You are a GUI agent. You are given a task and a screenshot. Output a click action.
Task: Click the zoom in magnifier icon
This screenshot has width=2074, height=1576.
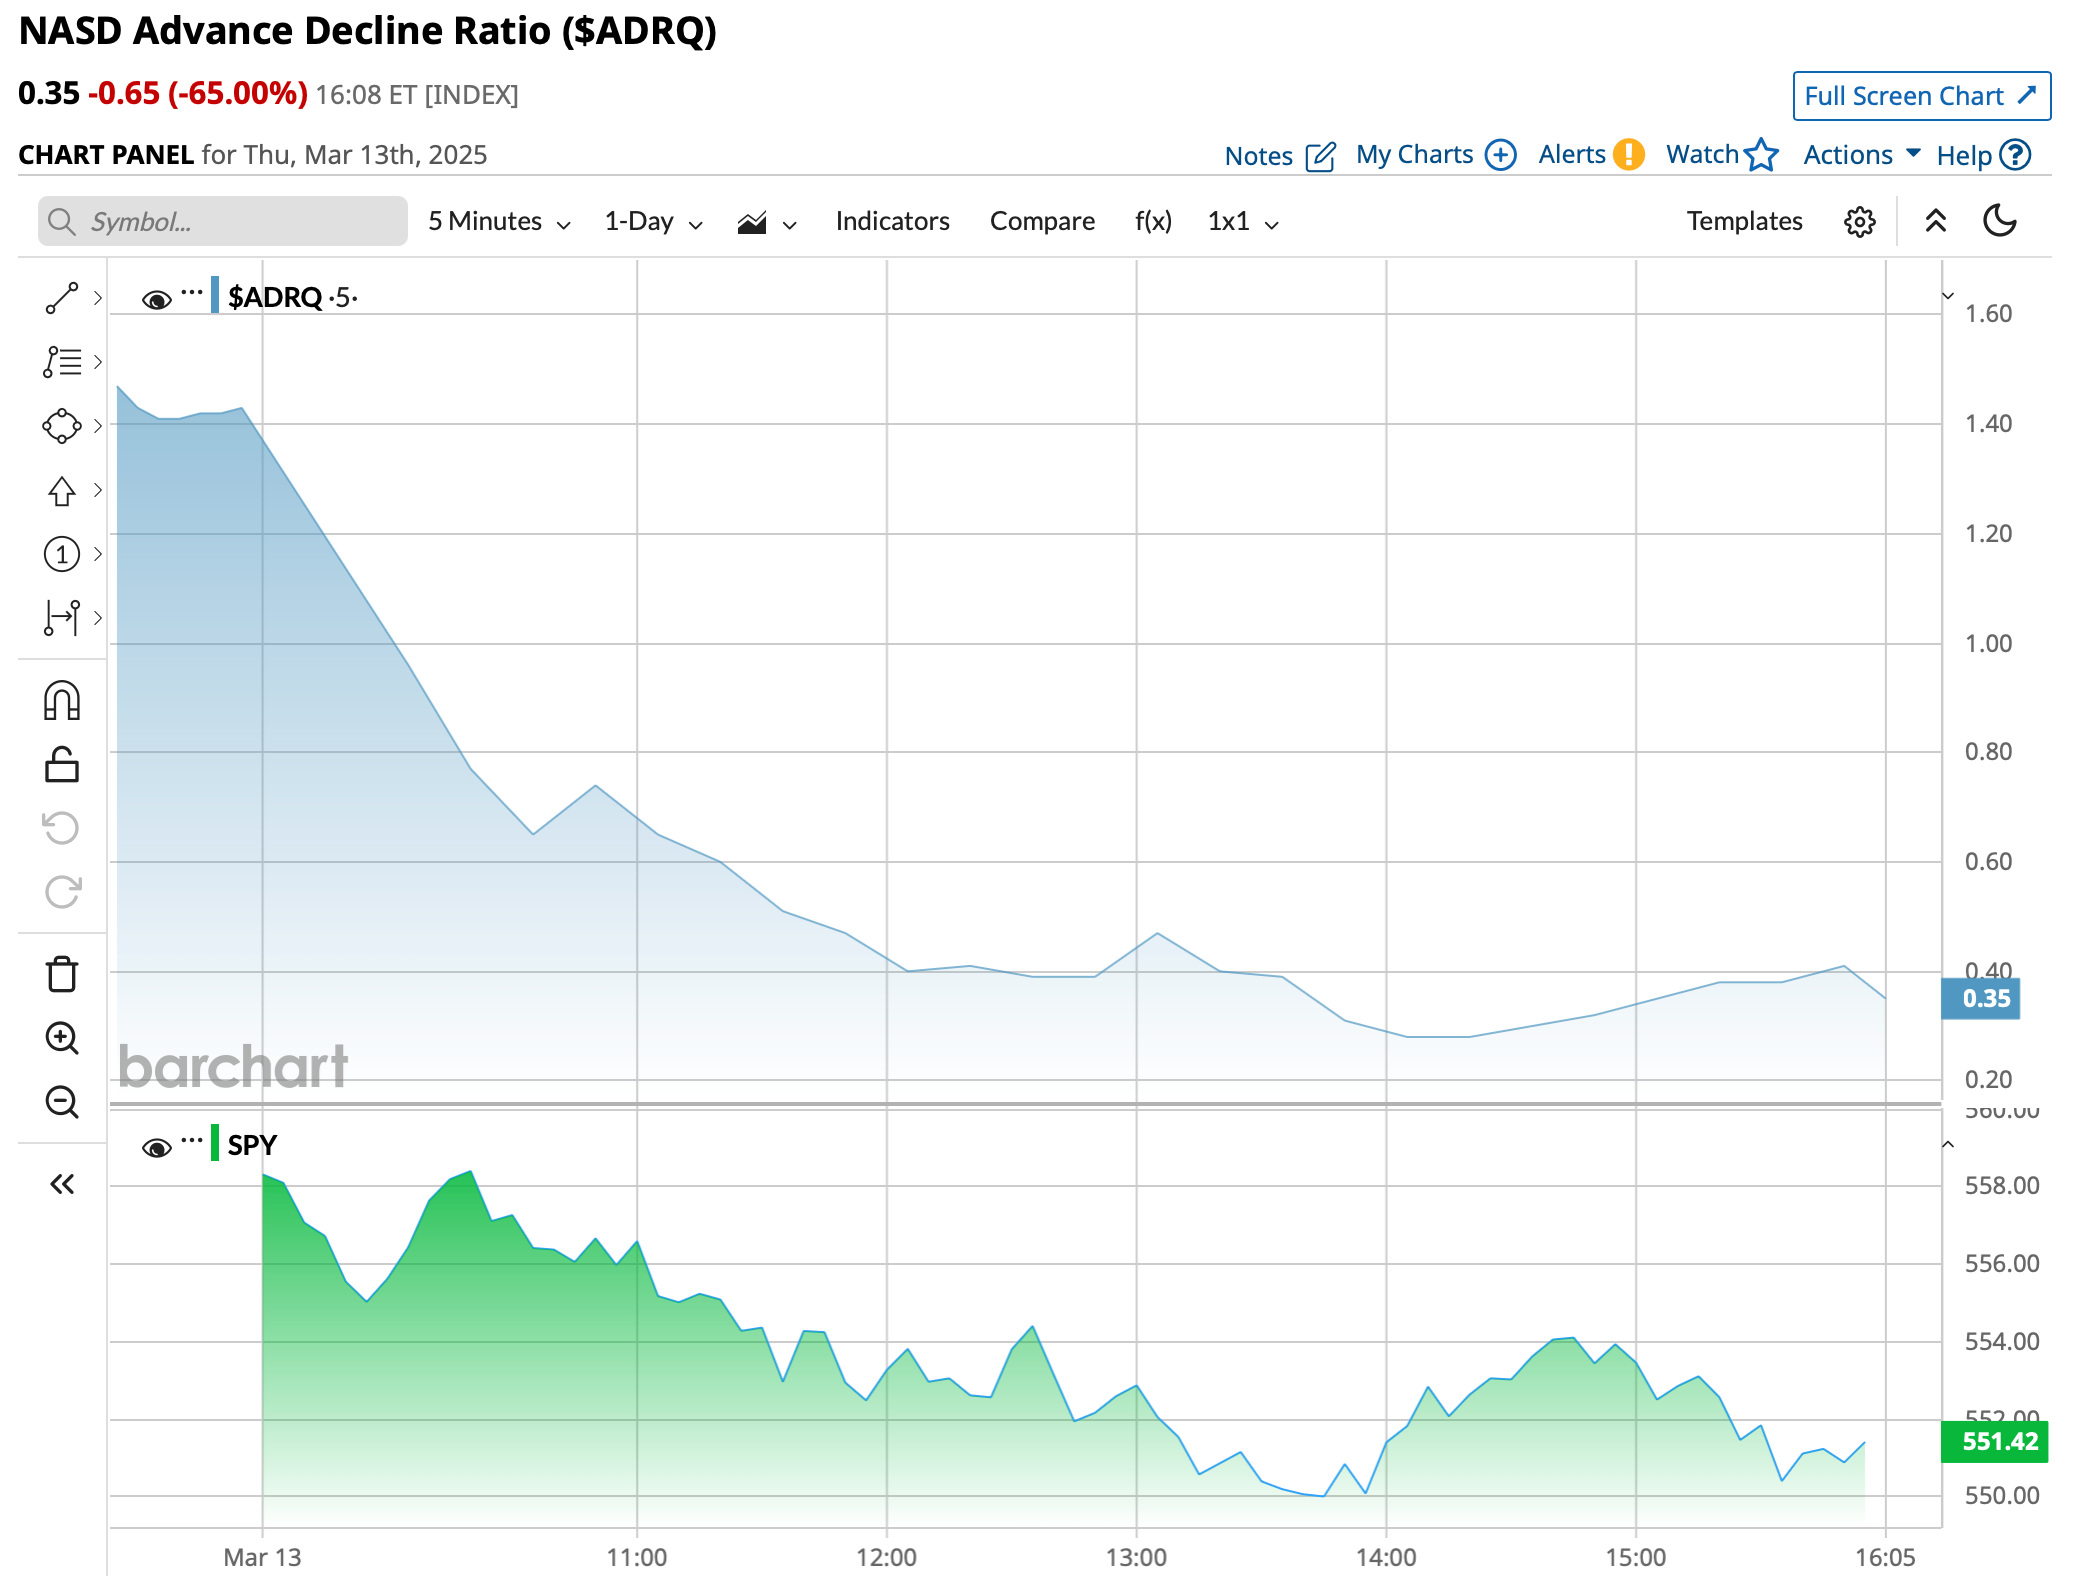click(x=62, y=1038)
